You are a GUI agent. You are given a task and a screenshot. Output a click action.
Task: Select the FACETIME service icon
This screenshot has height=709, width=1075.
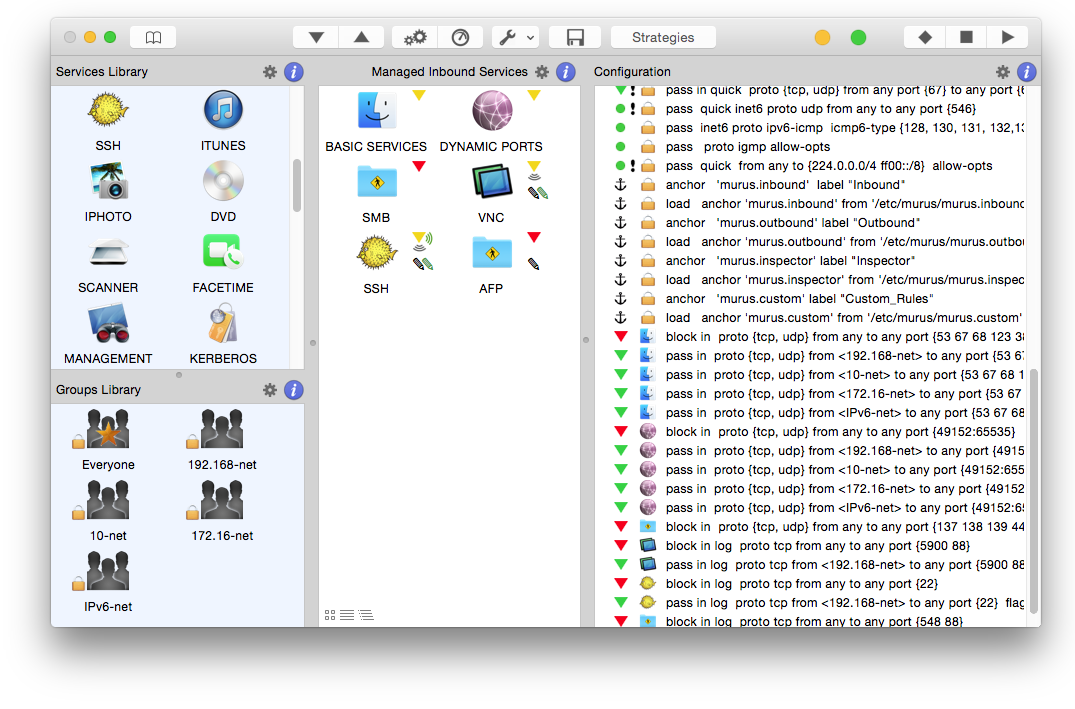click(222, 252)
